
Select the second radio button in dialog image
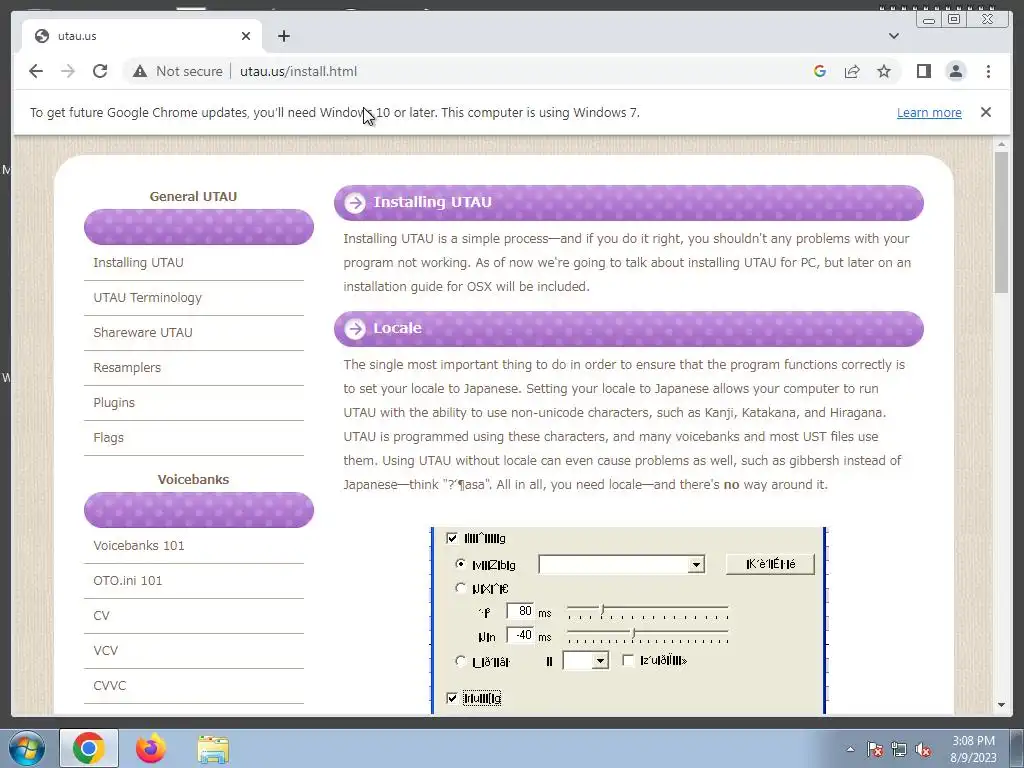pos(460,588)
